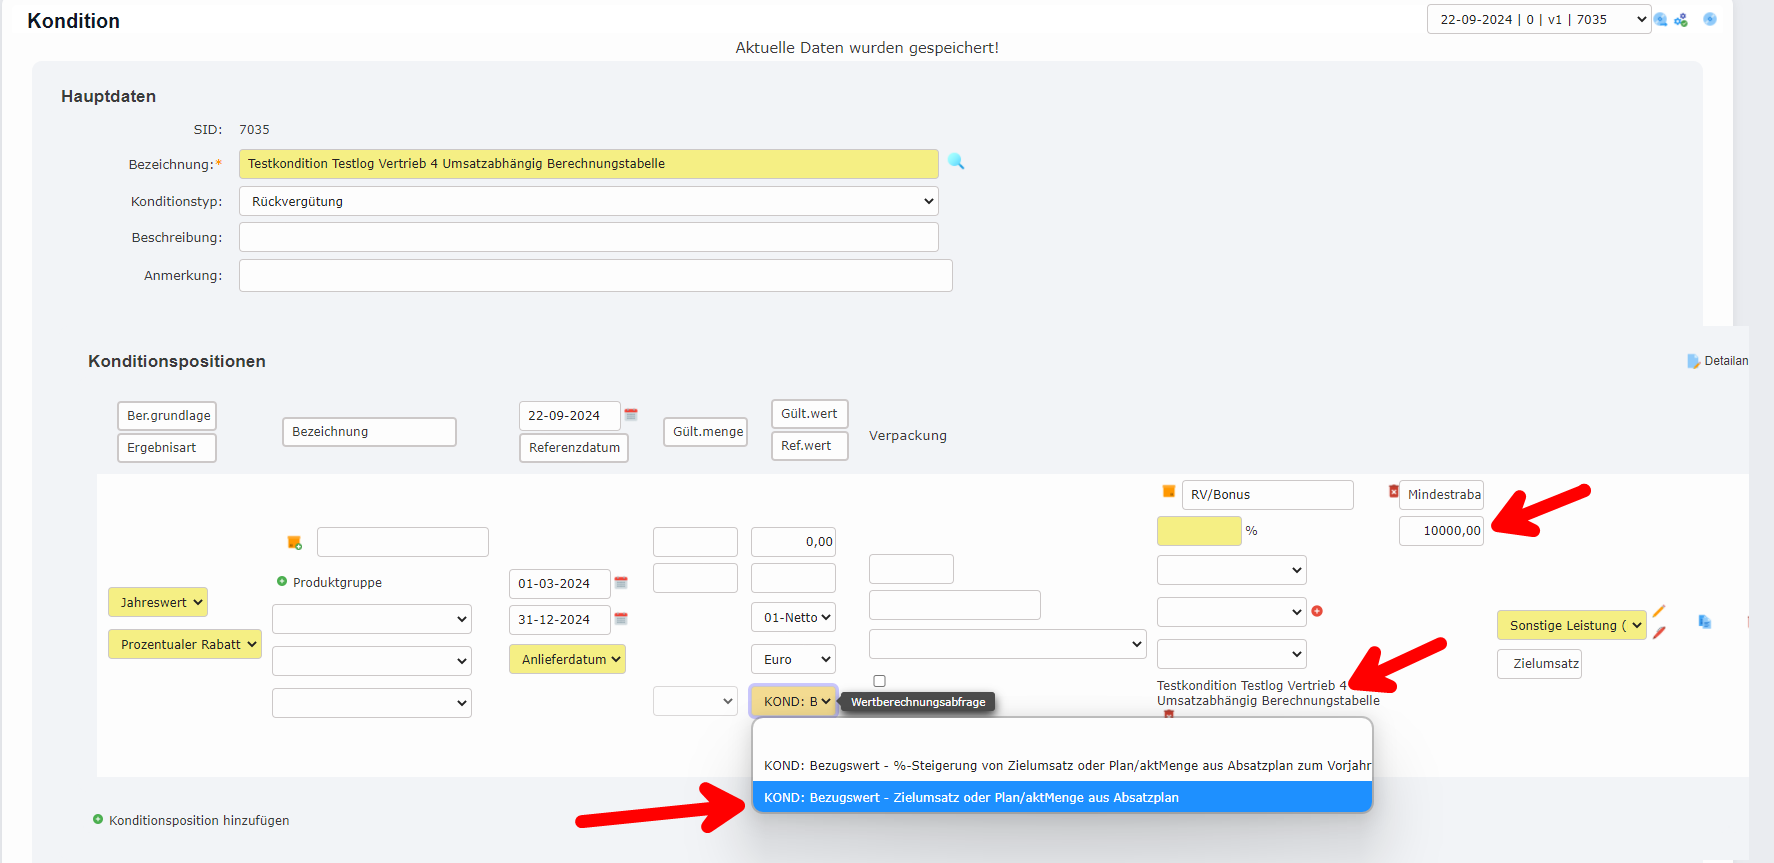Screen dimensions: 1774x863
Task: Click the Referenzdatum header button
Action: tap(574, 447)
